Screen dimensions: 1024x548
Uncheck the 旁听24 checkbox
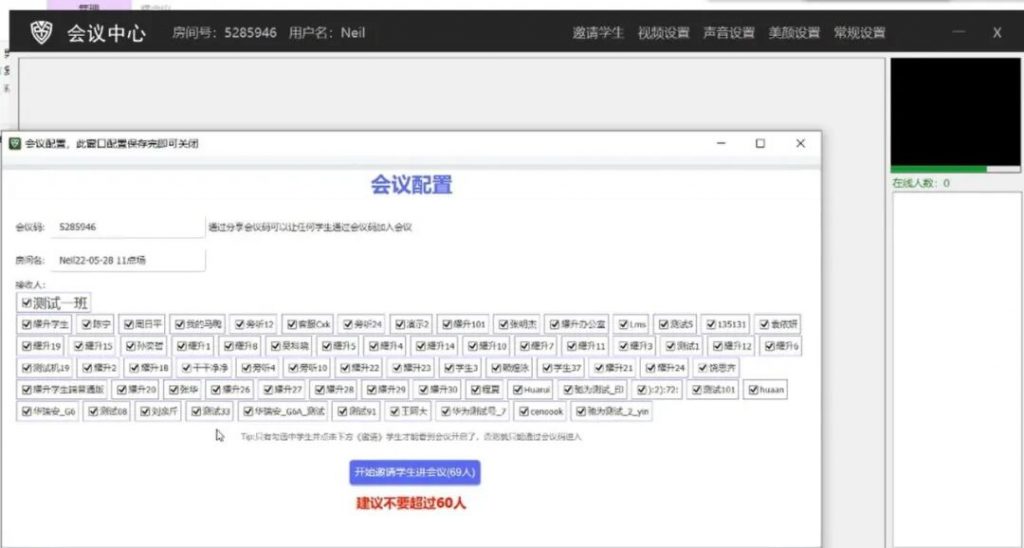pyautogui.click(x=348, y=324)
